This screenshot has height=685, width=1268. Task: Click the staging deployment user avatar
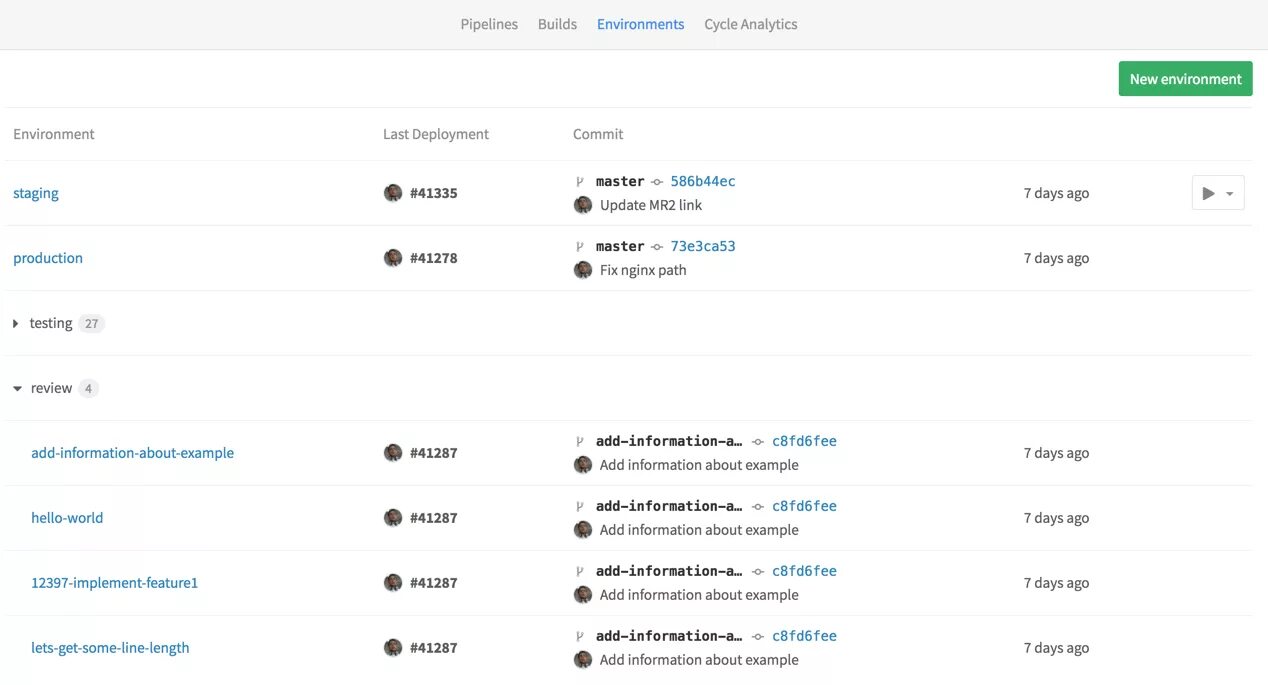(x=393, y=193)
